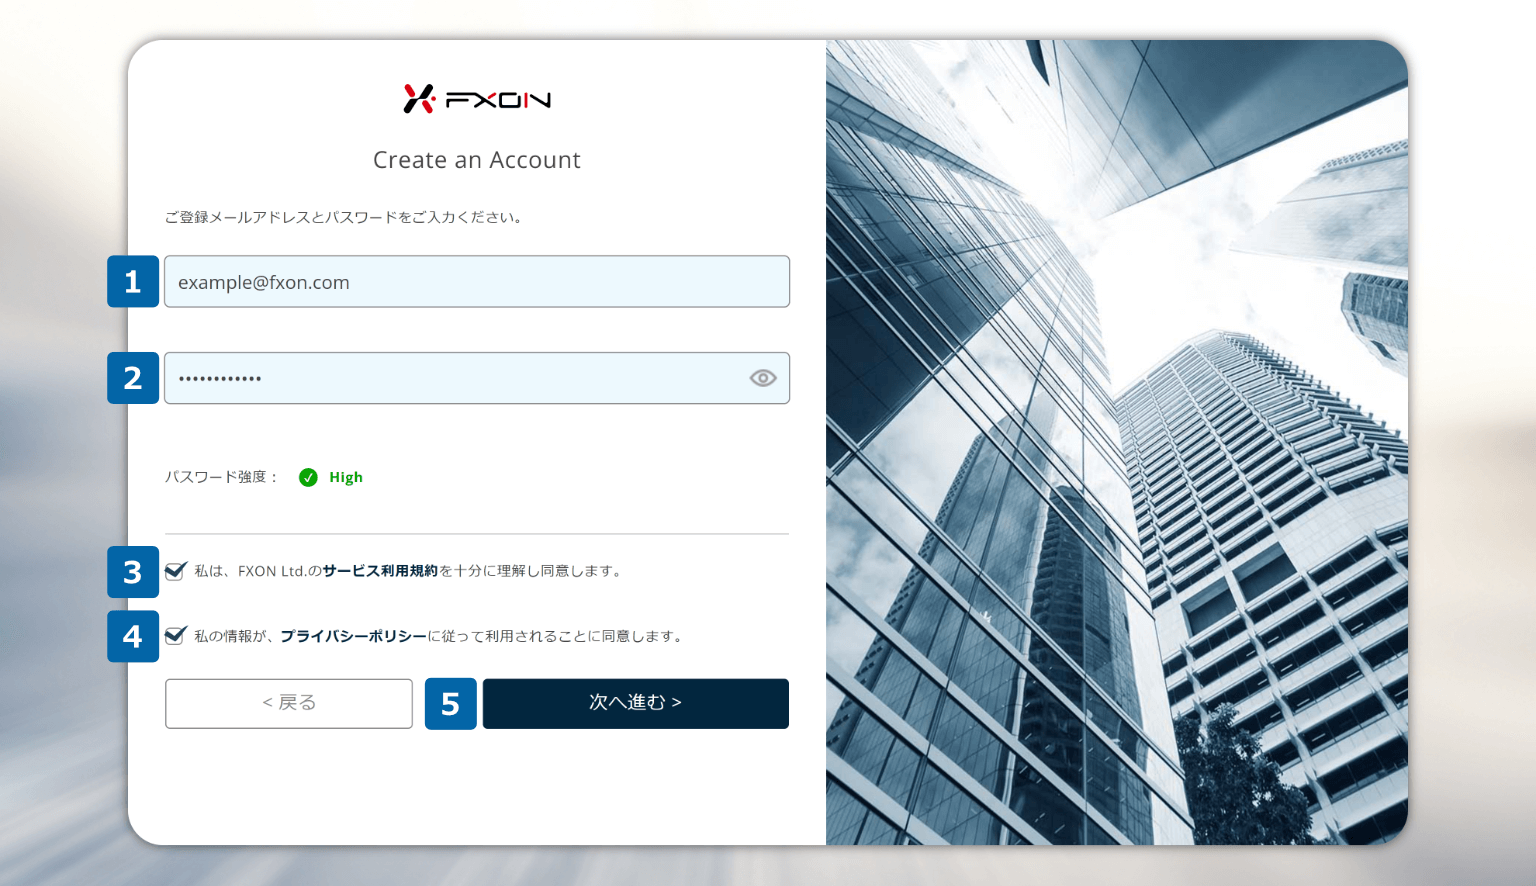This screenshot has width=1536, height=886.
Task: Uncheck the privacy policy agreement checkbox
Action: click(176, 635)
